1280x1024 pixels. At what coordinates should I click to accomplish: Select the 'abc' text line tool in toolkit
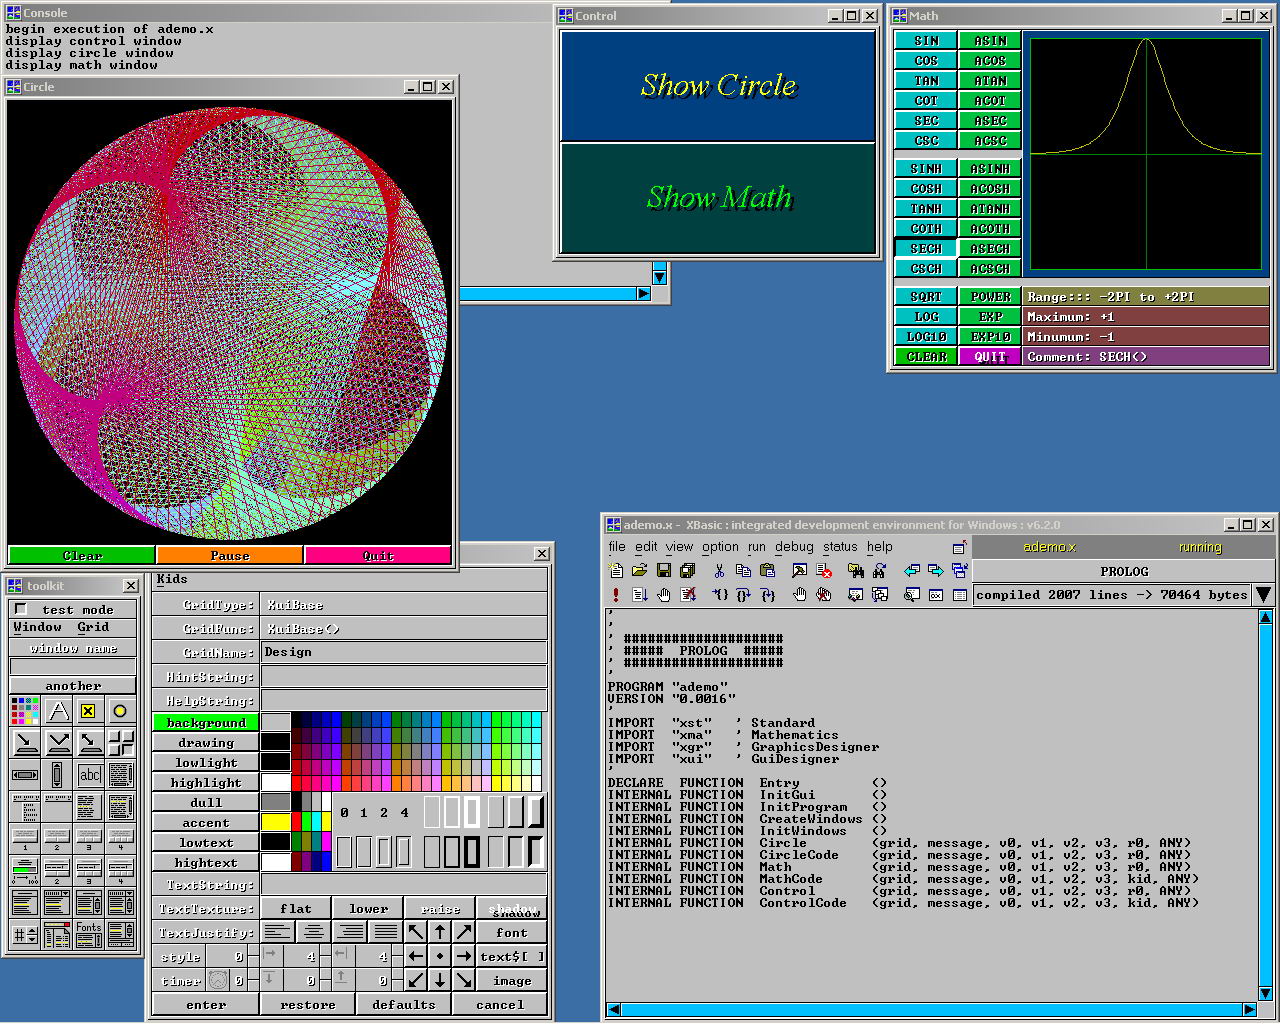click(88, 774)
